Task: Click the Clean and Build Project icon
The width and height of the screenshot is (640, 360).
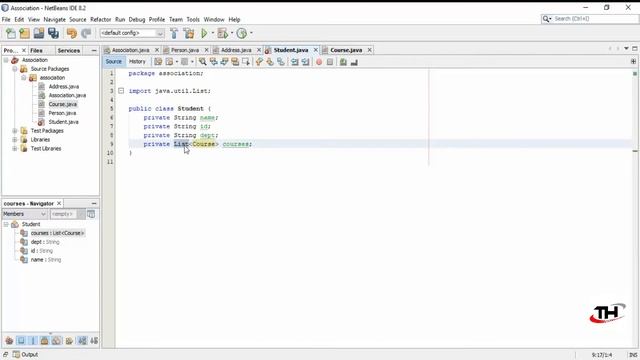Action: 189,33
